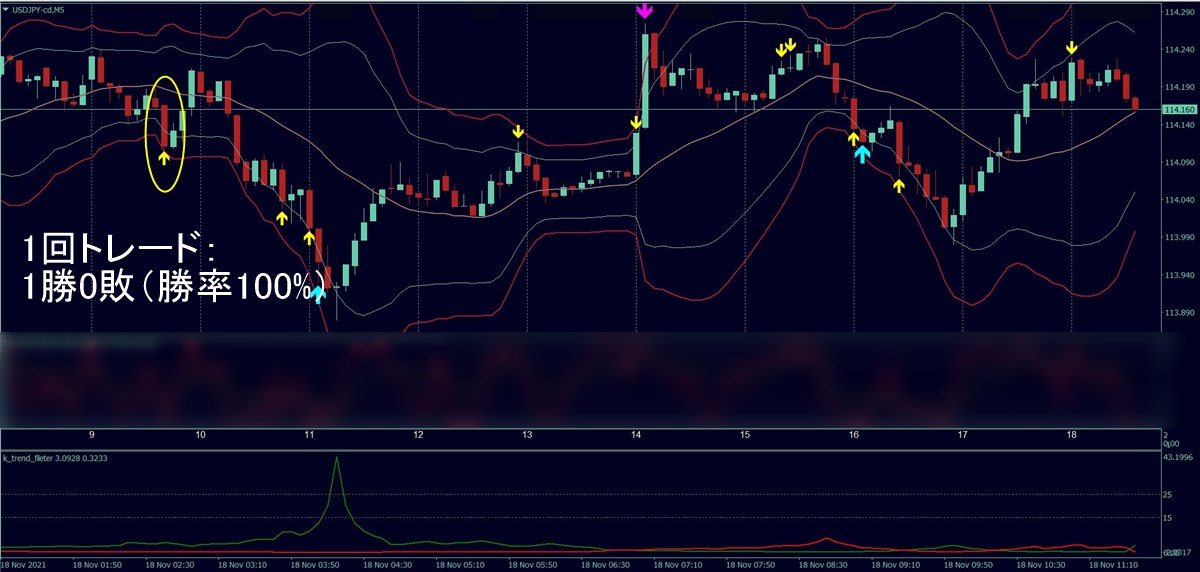Click the 18 Nov 08:30 time label
Screen dimensions: 1200x572
click(x=823, y=564)
